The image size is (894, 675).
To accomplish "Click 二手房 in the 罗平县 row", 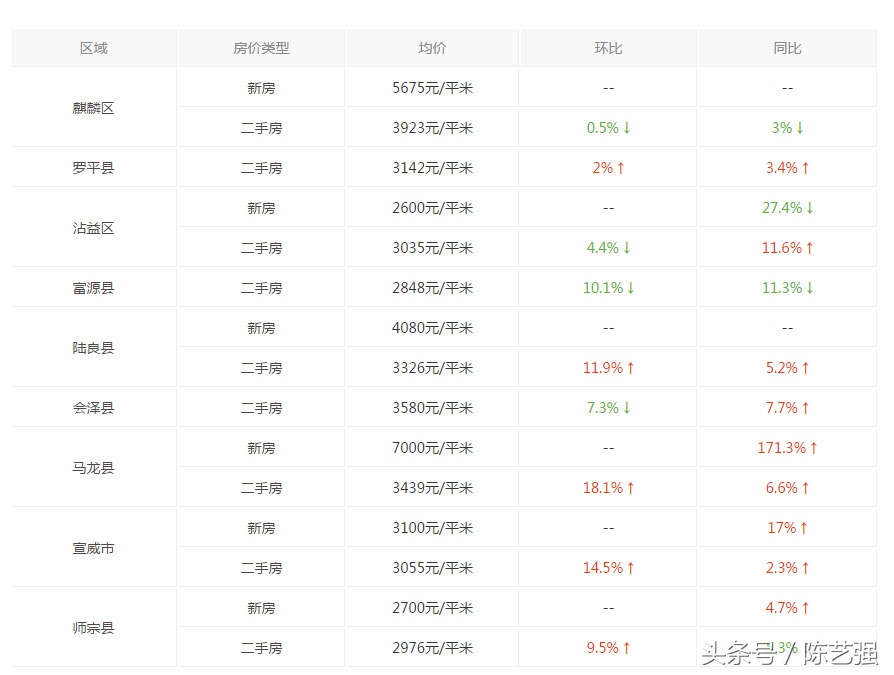I will click(261, 168).
